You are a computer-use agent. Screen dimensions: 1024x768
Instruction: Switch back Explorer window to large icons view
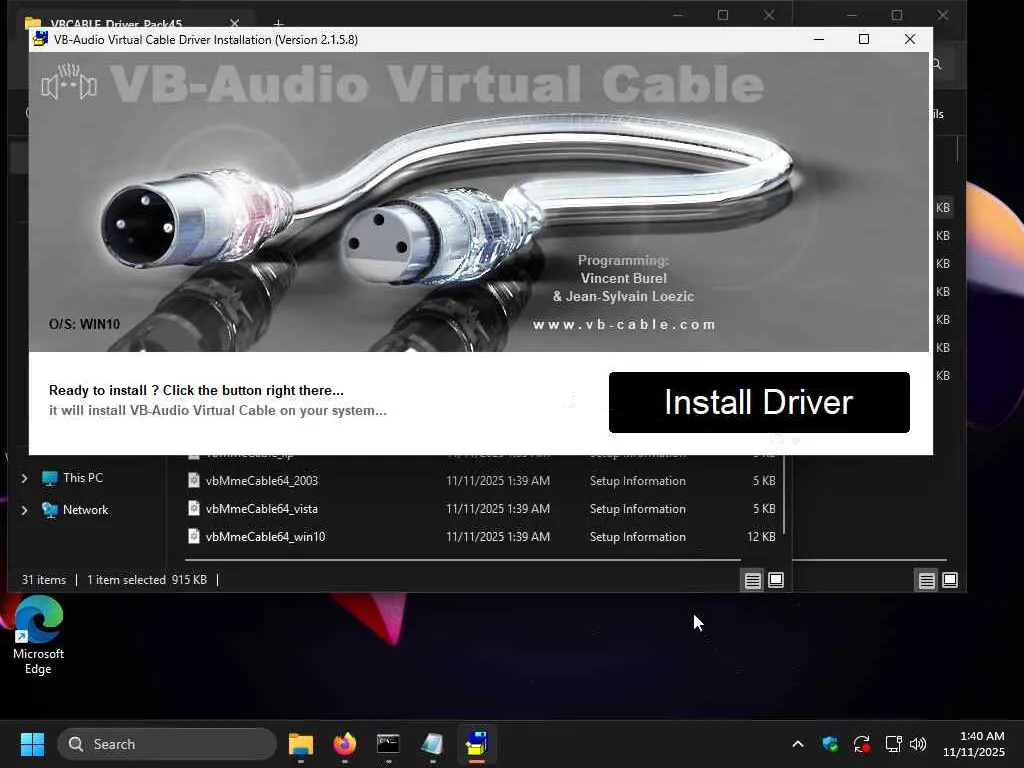coord(950,580)
